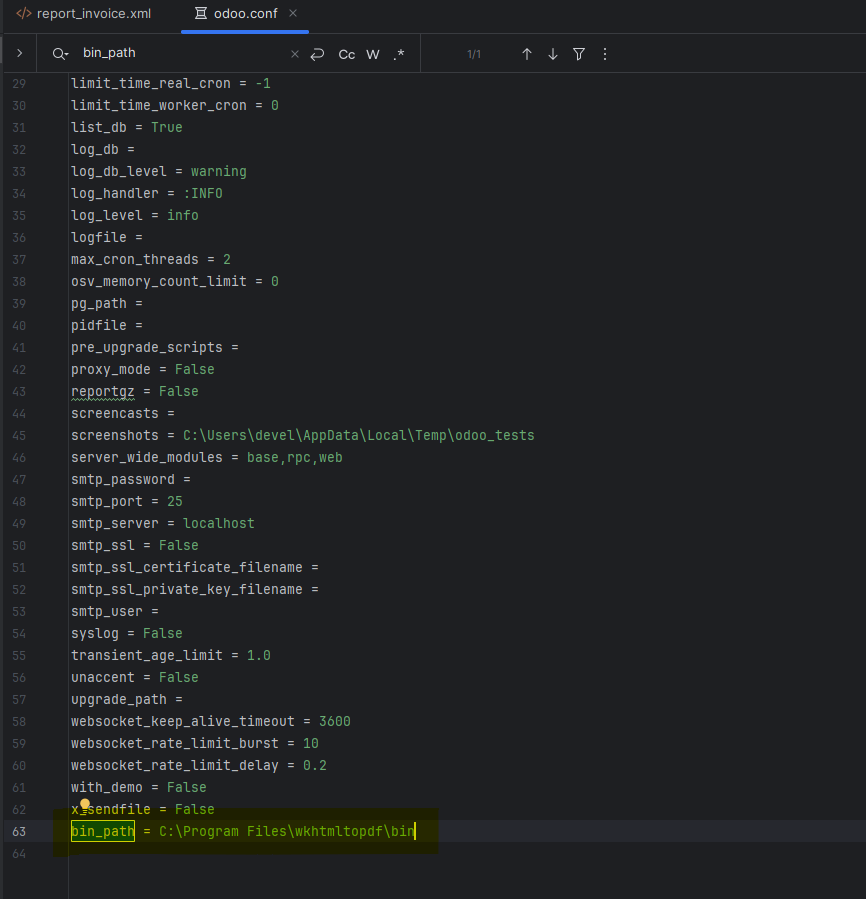Image resolution: width=866 pixels, height=899 pixels.
Task: Place cursor on the screenshots path value
Action: tap(358, 435)
